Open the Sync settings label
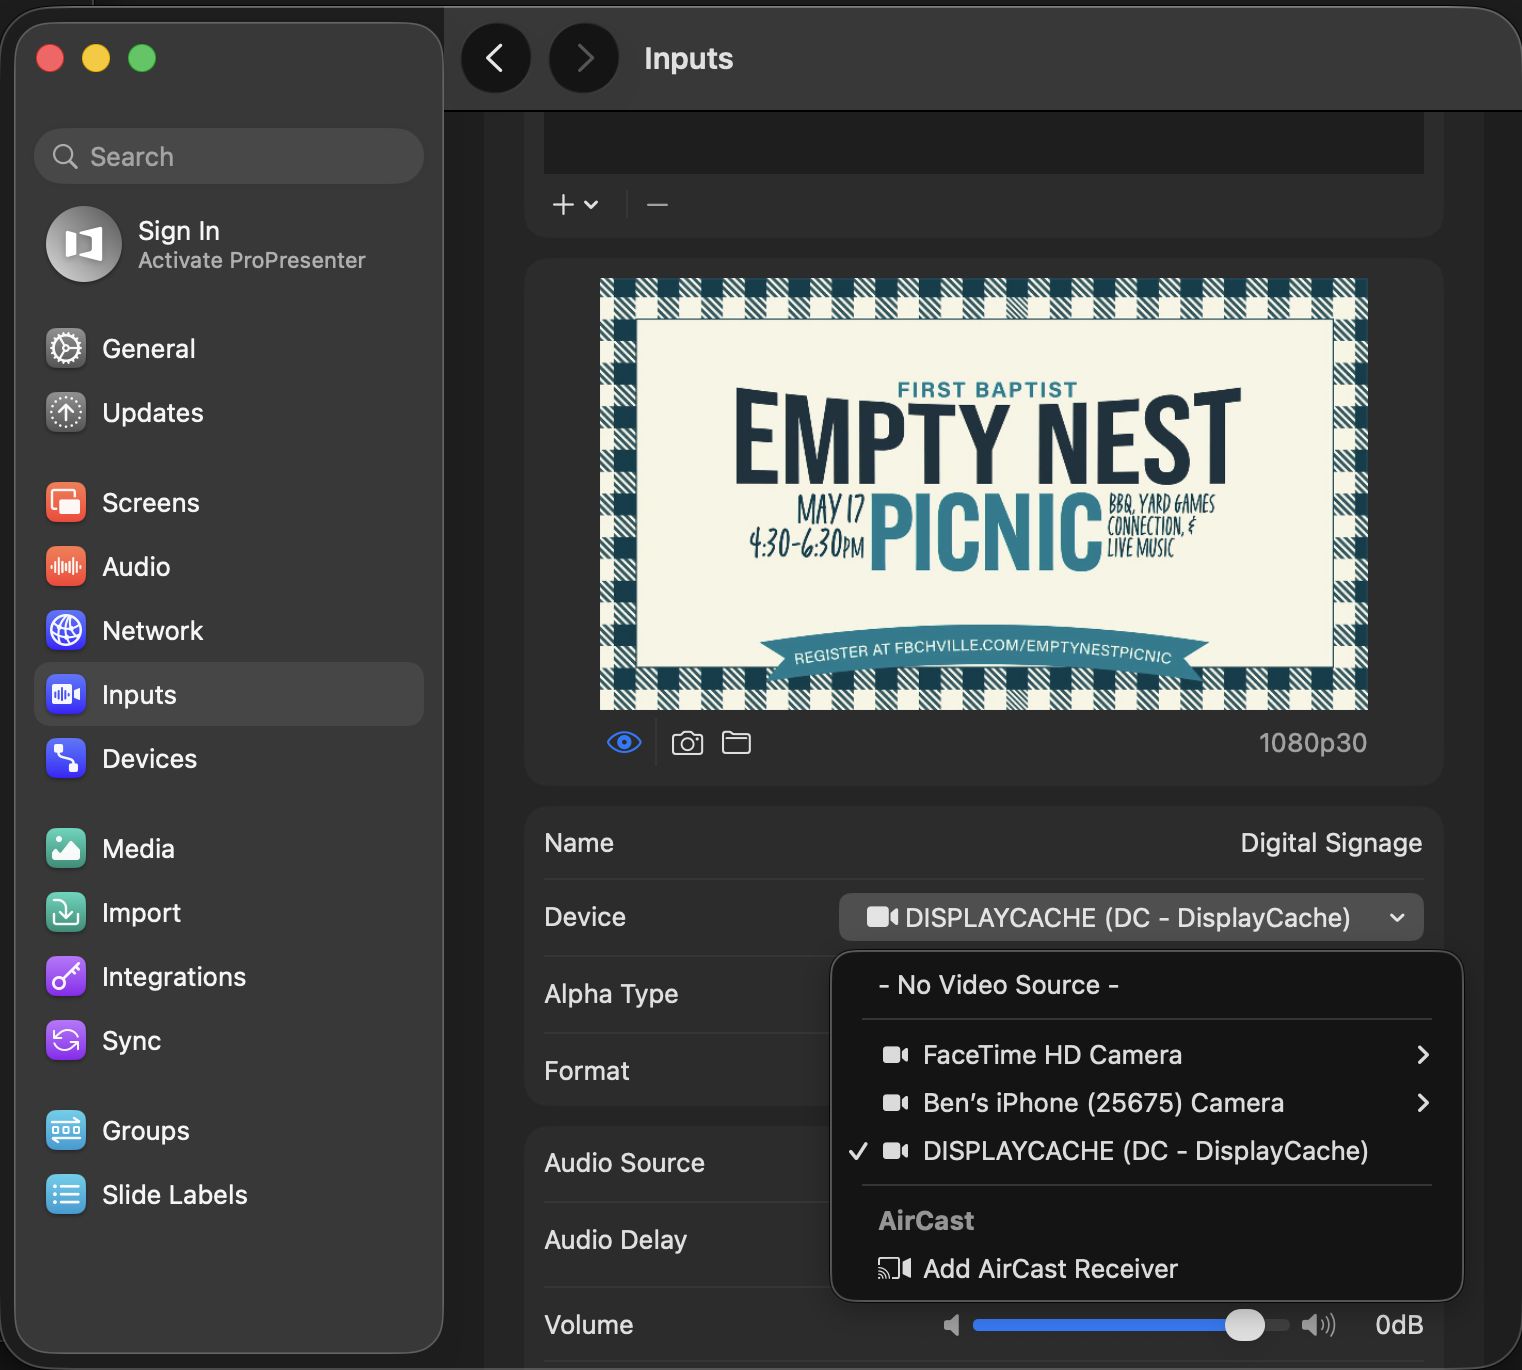The height and width of the screenshot is (1370, 1522). (131, 1041)
